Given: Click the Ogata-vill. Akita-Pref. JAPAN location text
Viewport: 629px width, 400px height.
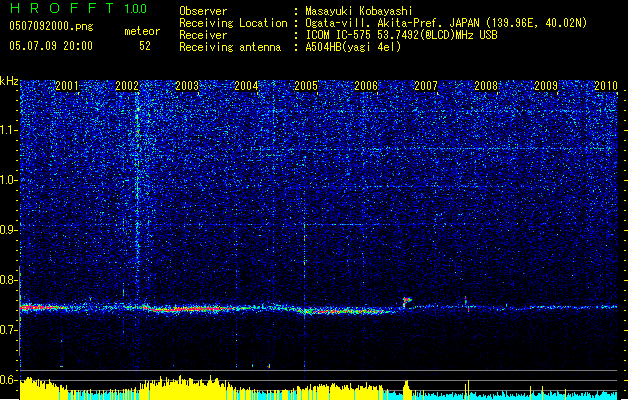Looking at the screenshot, I should click(x=446, y=23).
